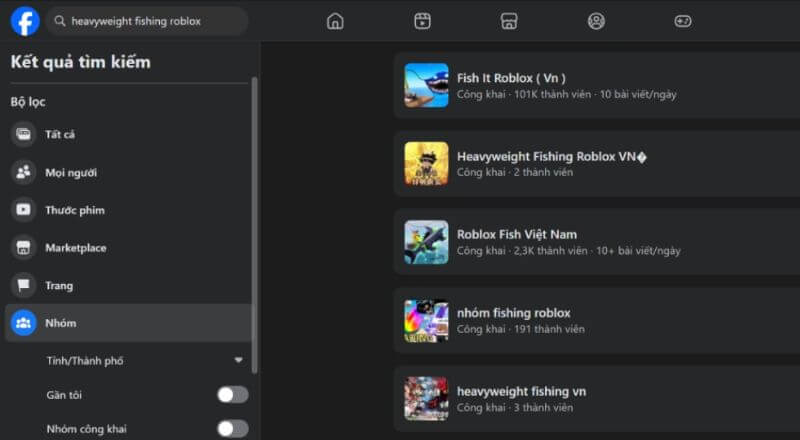This screenshot has height=440, width=800.
Task: Enable the Nhóm công khai toggle
Action: [x=232, y=429]
